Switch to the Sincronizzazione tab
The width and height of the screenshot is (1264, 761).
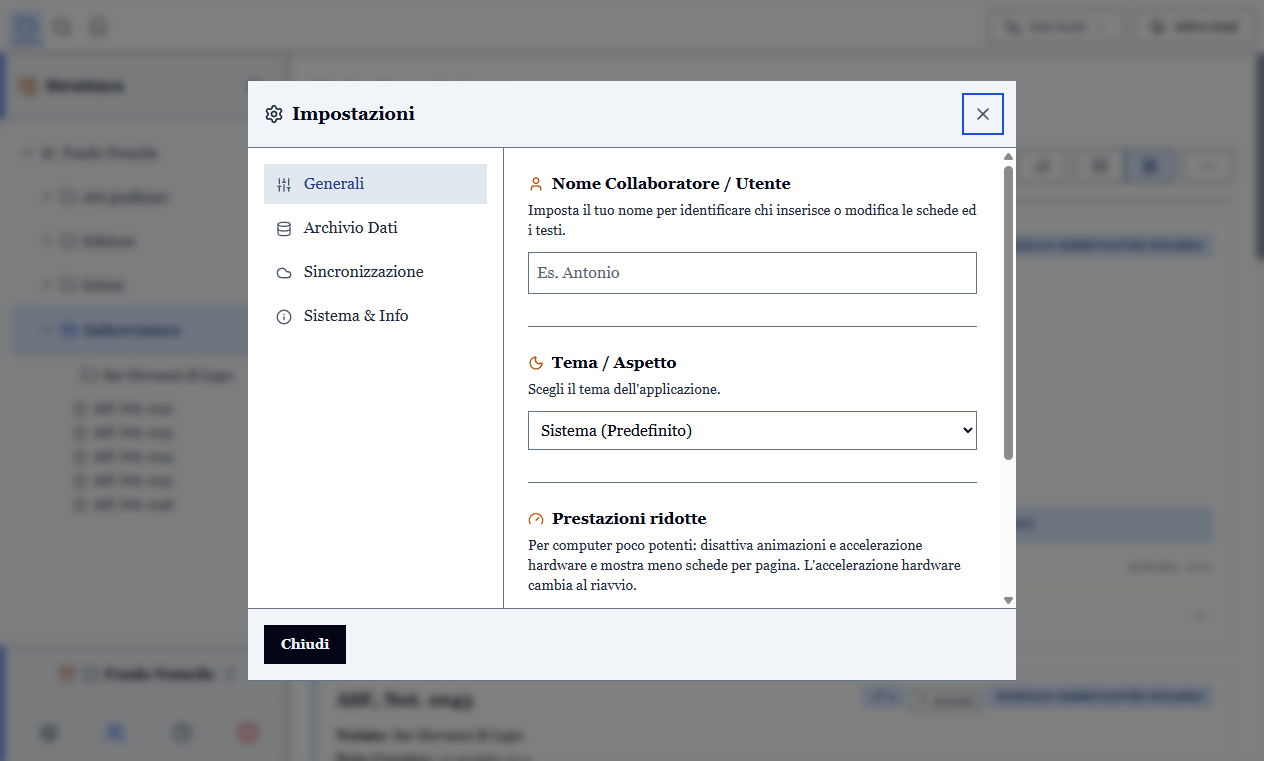(375, 272)
